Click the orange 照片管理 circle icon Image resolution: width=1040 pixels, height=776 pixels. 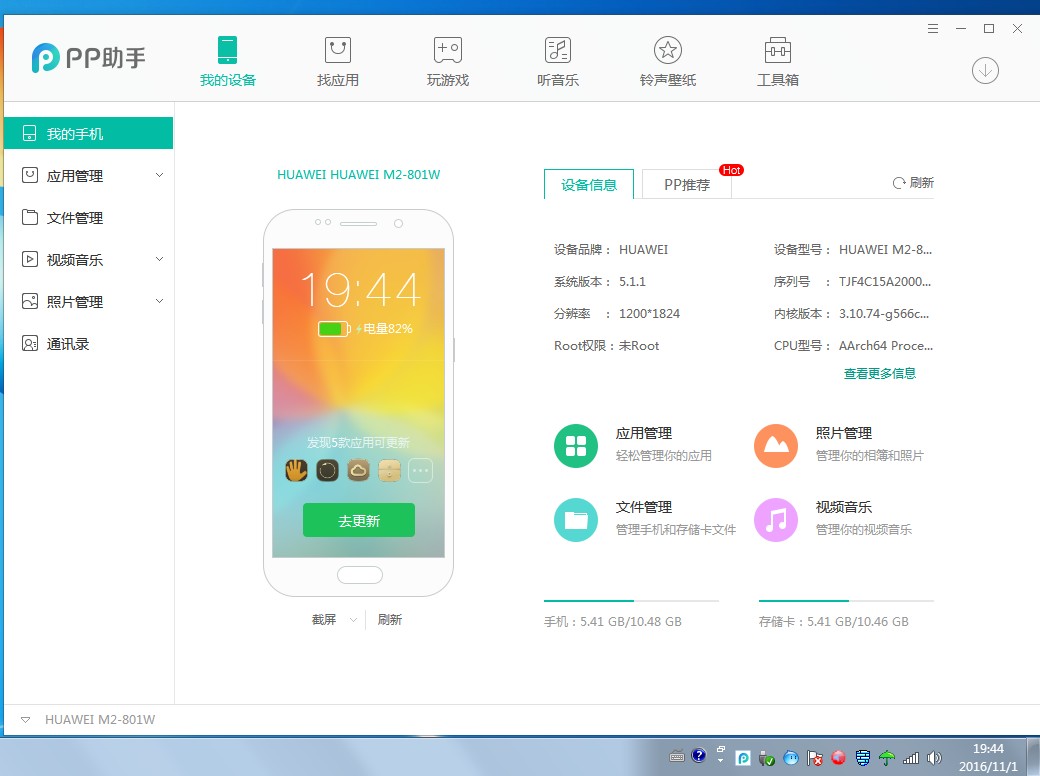[776, 446]
